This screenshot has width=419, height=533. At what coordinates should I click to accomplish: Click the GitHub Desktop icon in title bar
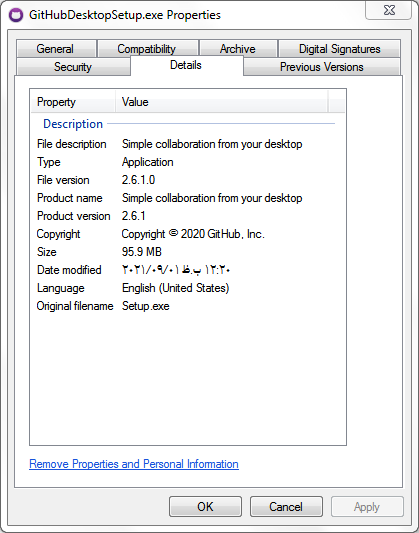coord(16,15)
